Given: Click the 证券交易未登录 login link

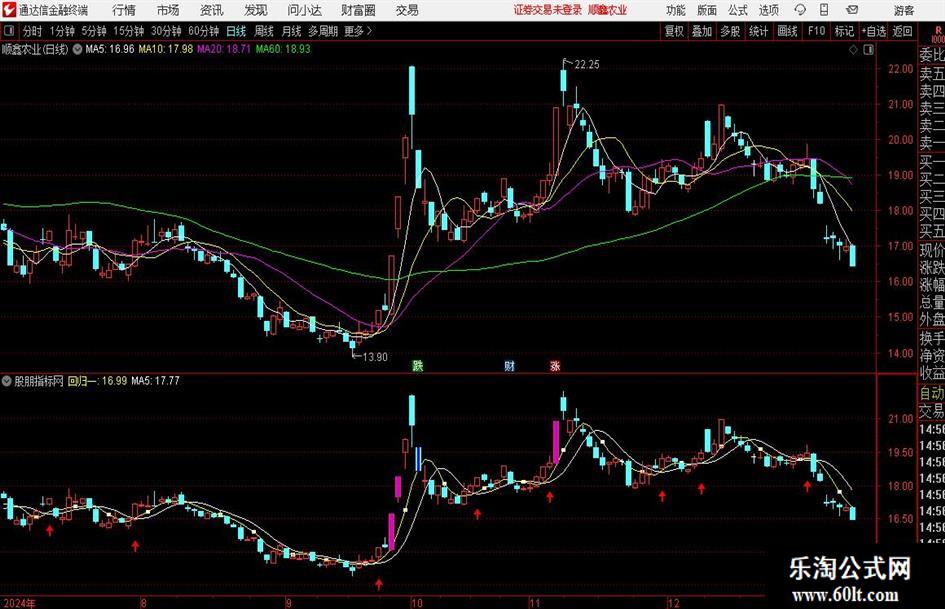Looking at the screenshot, I should click(x=548, y=10).
